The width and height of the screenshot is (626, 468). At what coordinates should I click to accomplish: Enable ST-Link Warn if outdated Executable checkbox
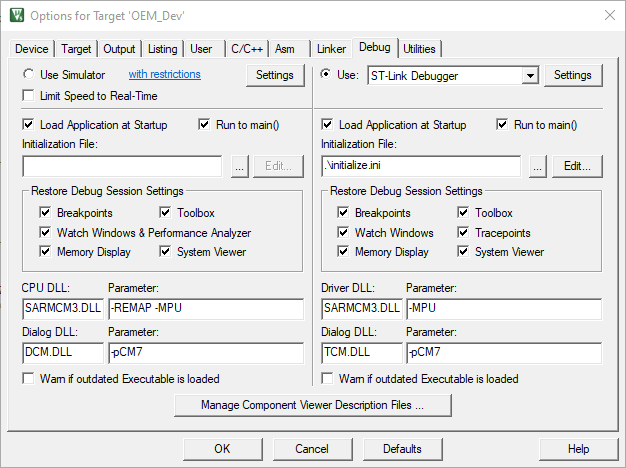point(327,379)
